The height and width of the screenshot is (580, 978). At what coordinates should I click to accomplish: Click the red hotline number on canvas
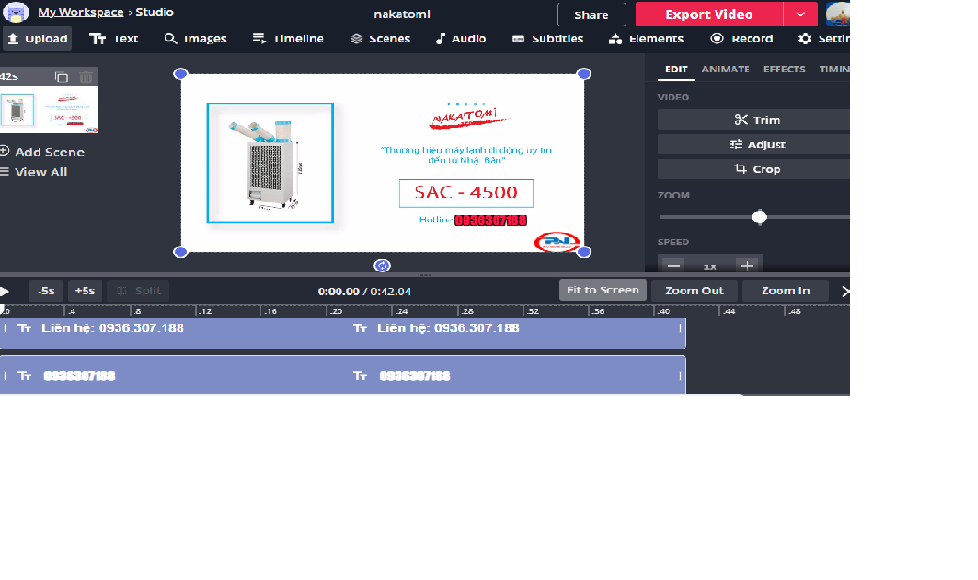coord(490,220)
